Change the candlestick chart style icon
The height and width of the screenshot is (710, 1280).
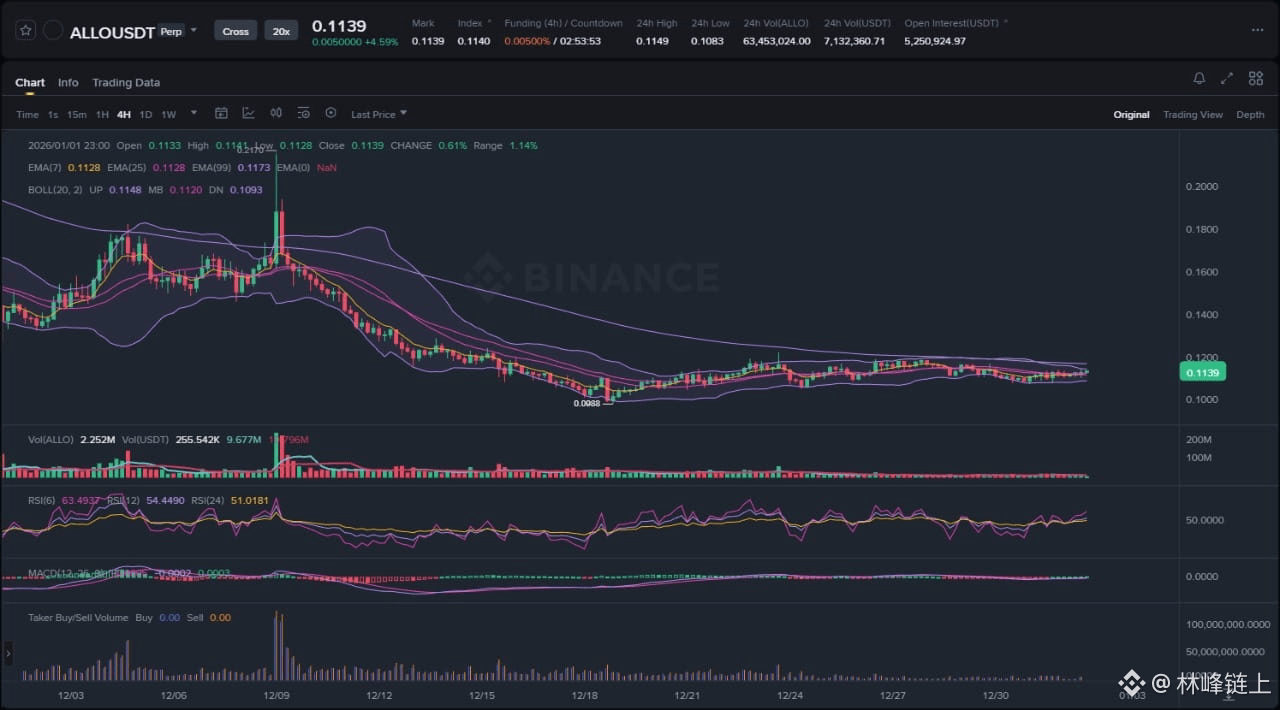276,114
